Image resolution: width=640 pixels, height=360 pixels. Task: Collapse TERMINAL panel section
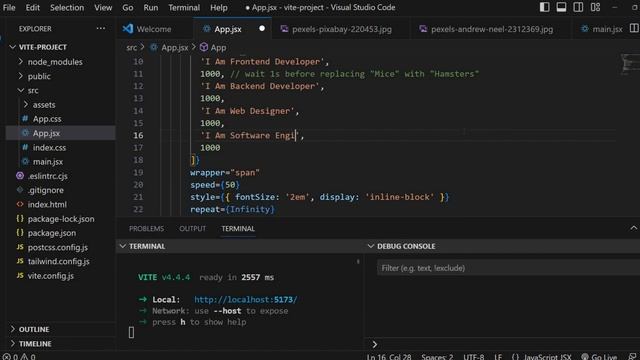point(122,246)
